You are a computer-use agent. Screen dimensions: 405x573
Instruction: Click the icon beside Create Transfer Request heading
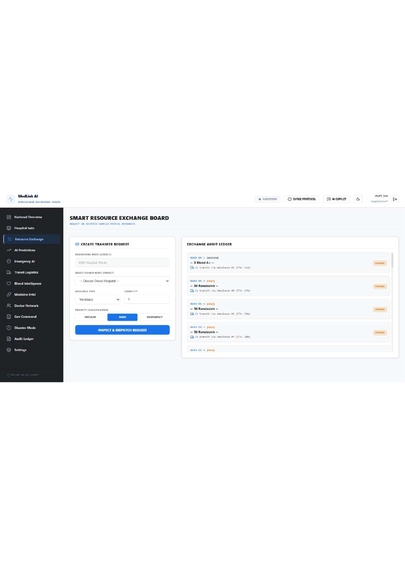tap(77, 244)
